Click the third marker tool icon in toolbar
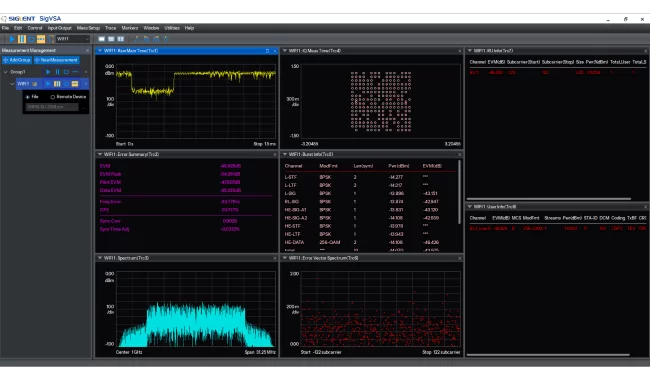Viewport: 650px width, 380px height. pyautogui.click(x=156, y=39)
